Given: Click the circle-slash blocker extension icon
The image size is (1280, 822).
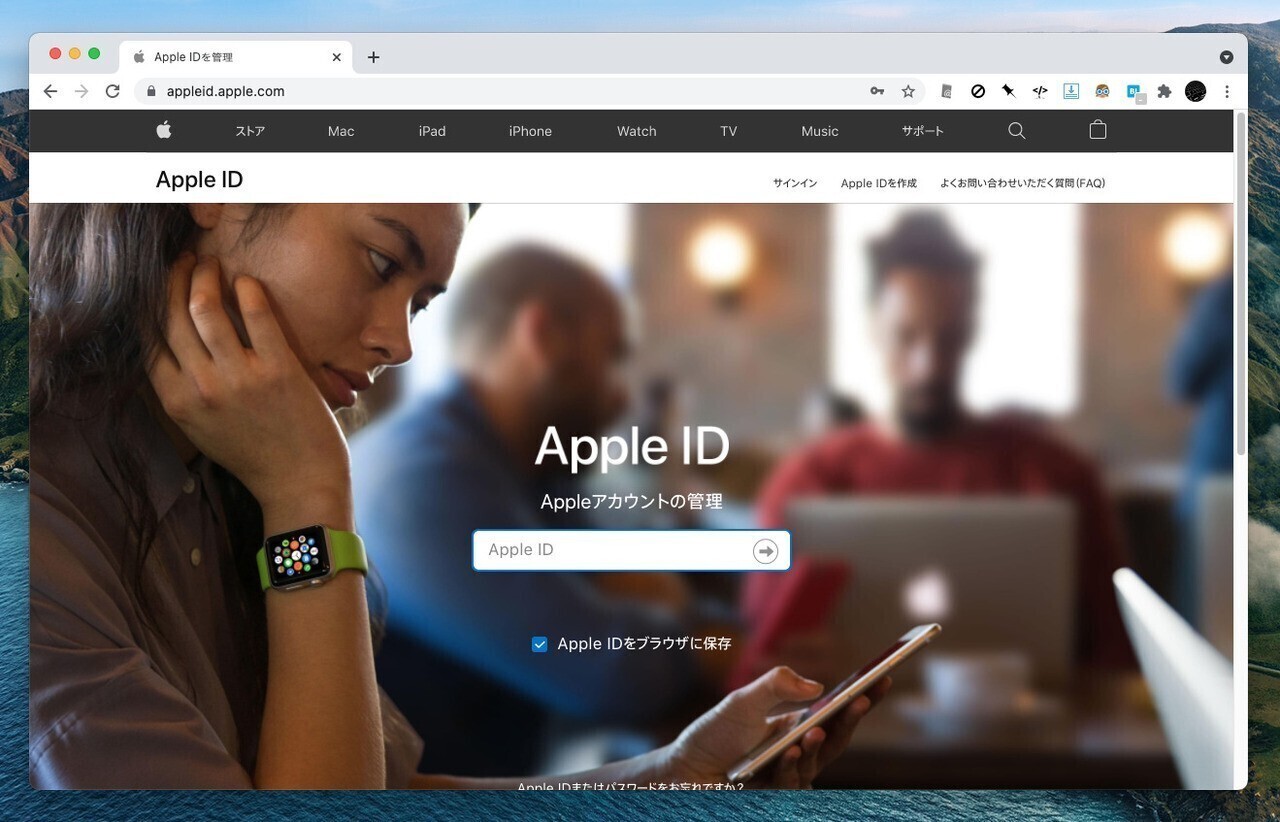Looking at the screenshot, I should (x=978, y=91).
